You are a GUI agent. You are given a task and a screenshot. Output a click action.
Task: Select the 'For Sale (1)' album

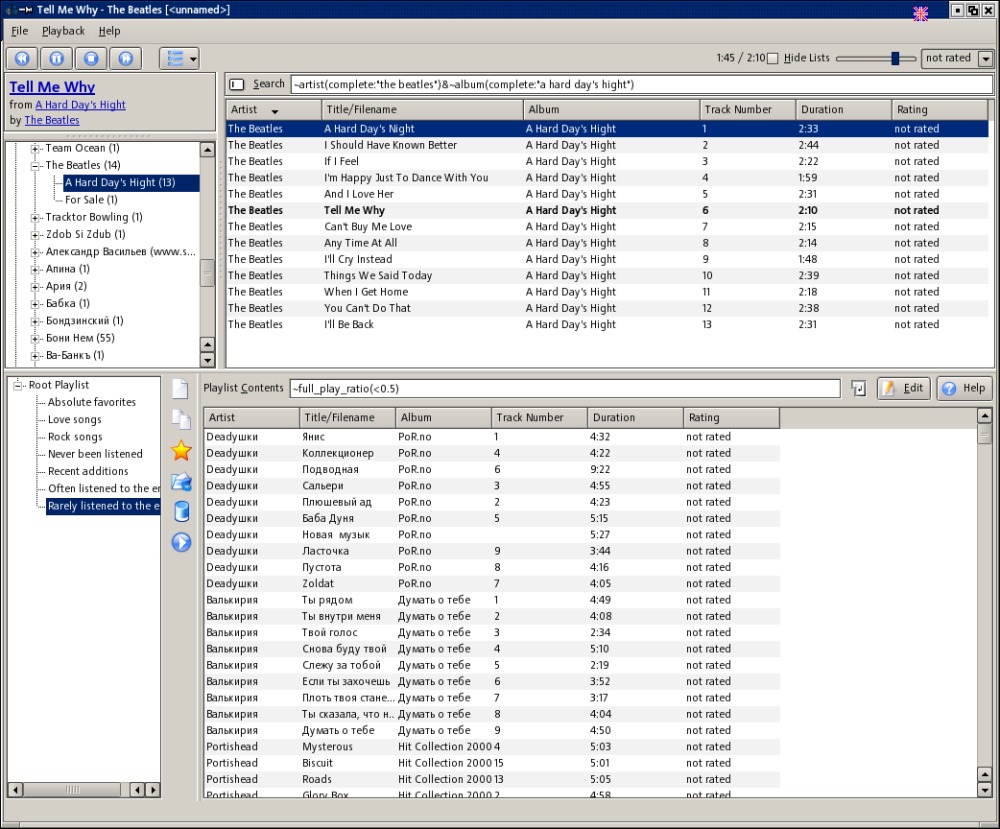click(91, 200)
